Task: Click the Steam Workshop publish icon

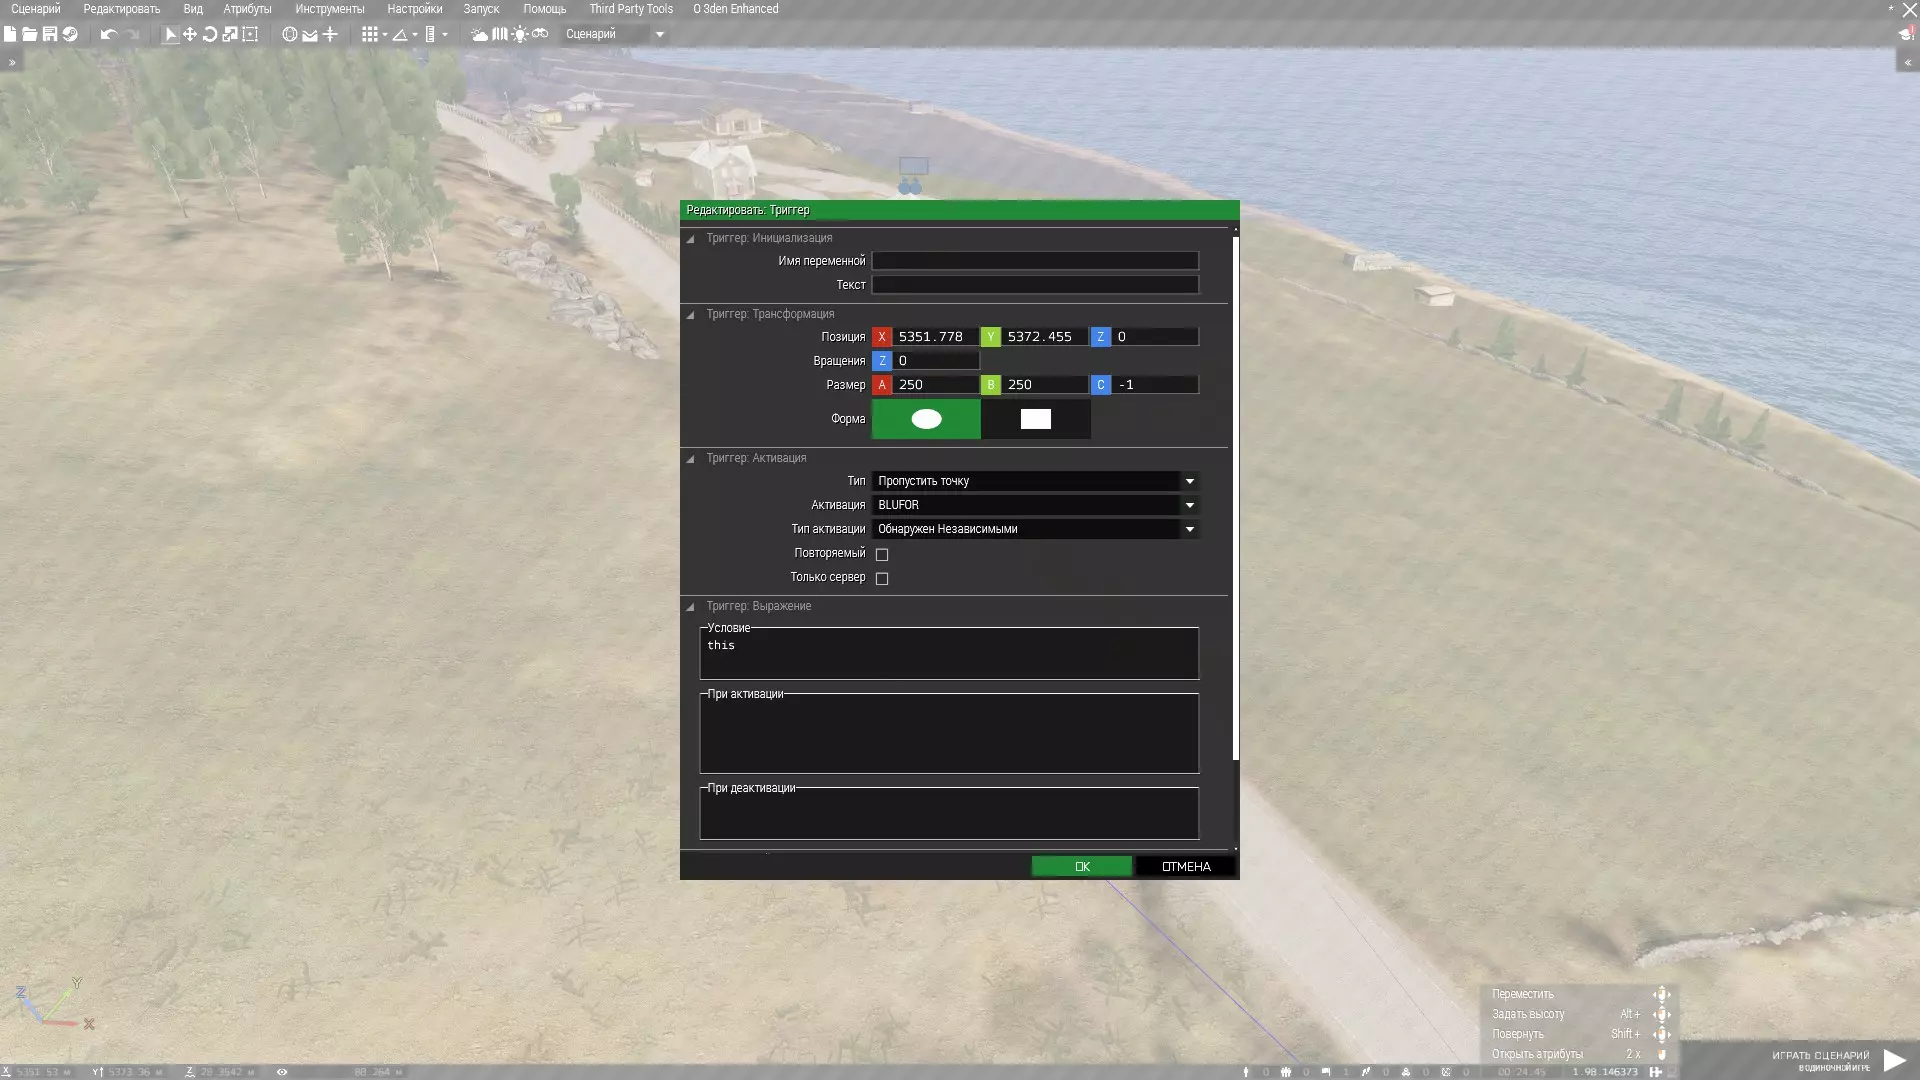Action: click(70, 34)
